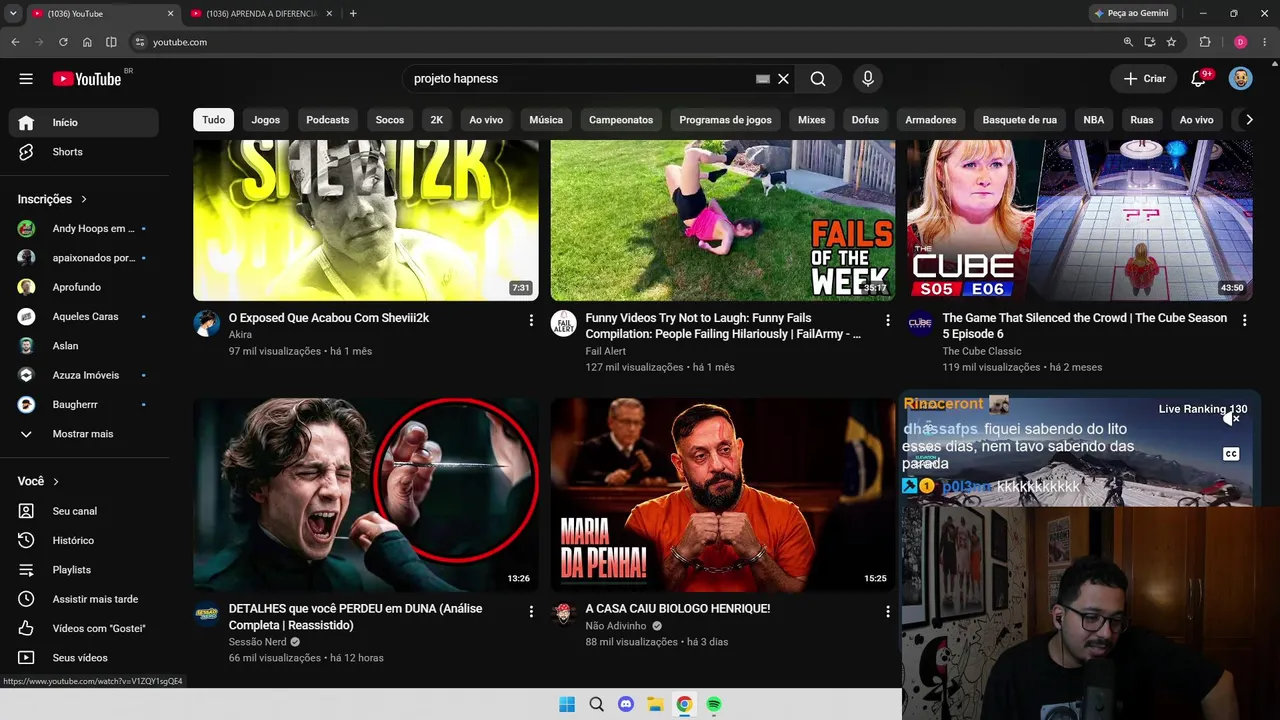This screenshot has height=720, width=1280.
Task: Clear the search query with the X
Action: click(784, 79)
